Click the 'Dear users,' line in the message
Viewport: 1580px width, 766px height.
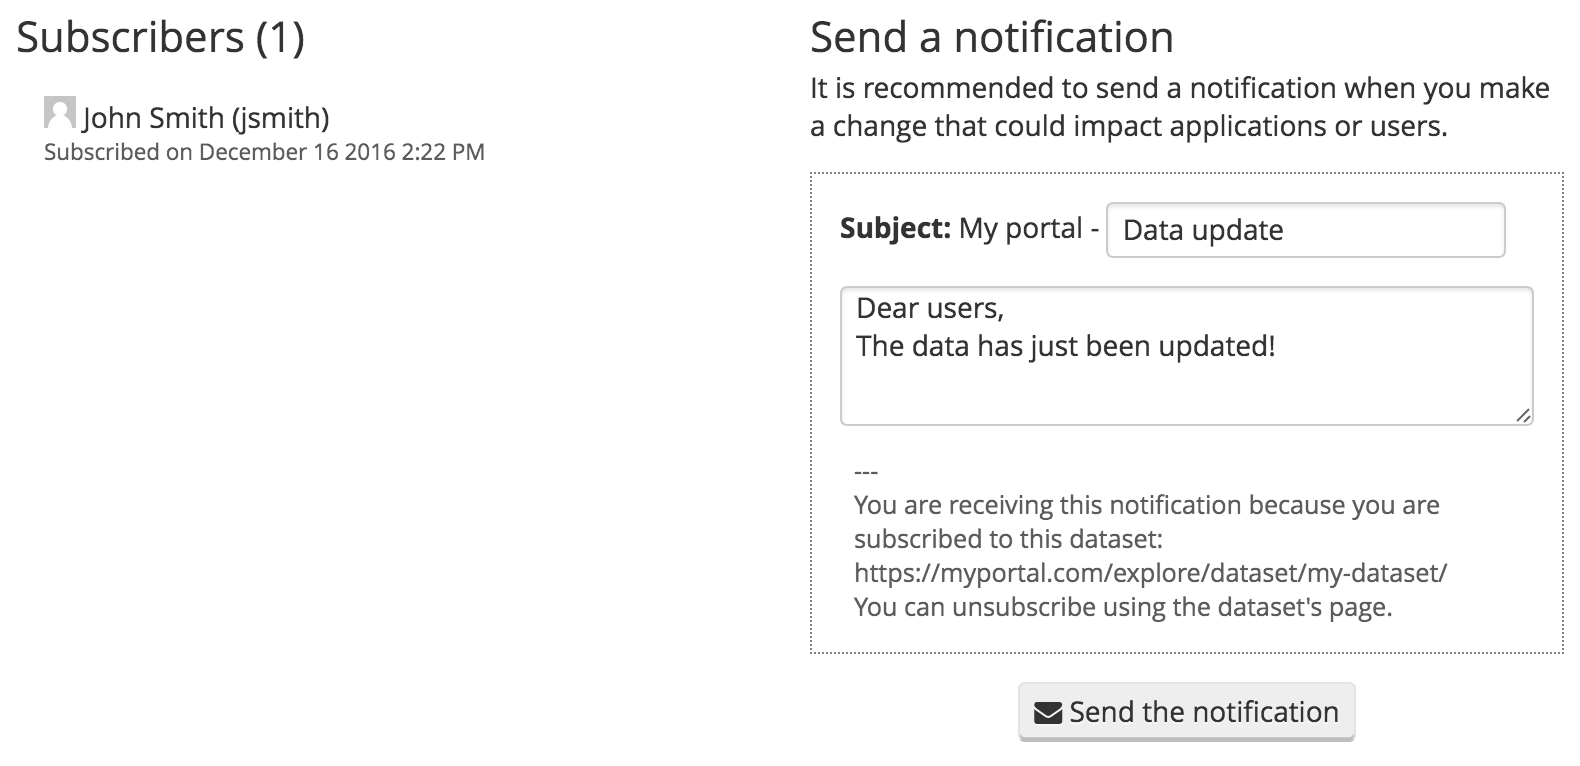[x=930, y=308]
